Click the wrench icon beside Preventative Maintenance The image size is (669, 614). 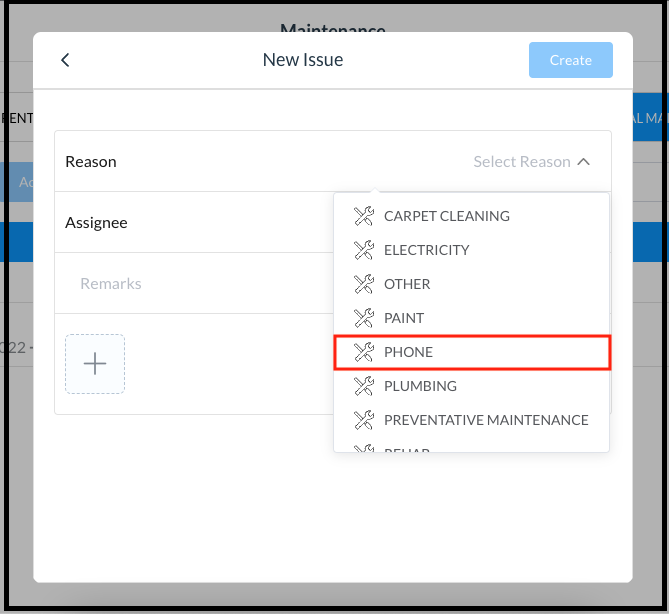click(364, 420)
